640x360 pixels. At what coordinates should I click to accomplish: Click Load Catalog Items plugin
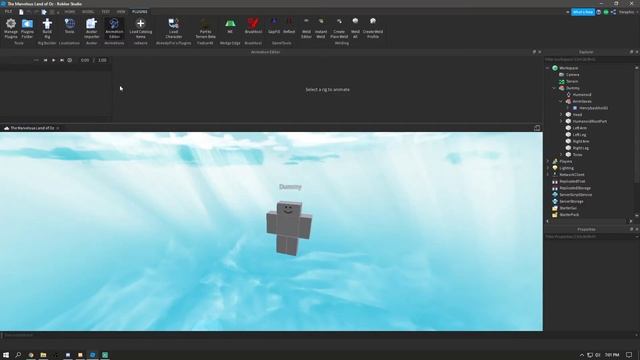point(140,28)
